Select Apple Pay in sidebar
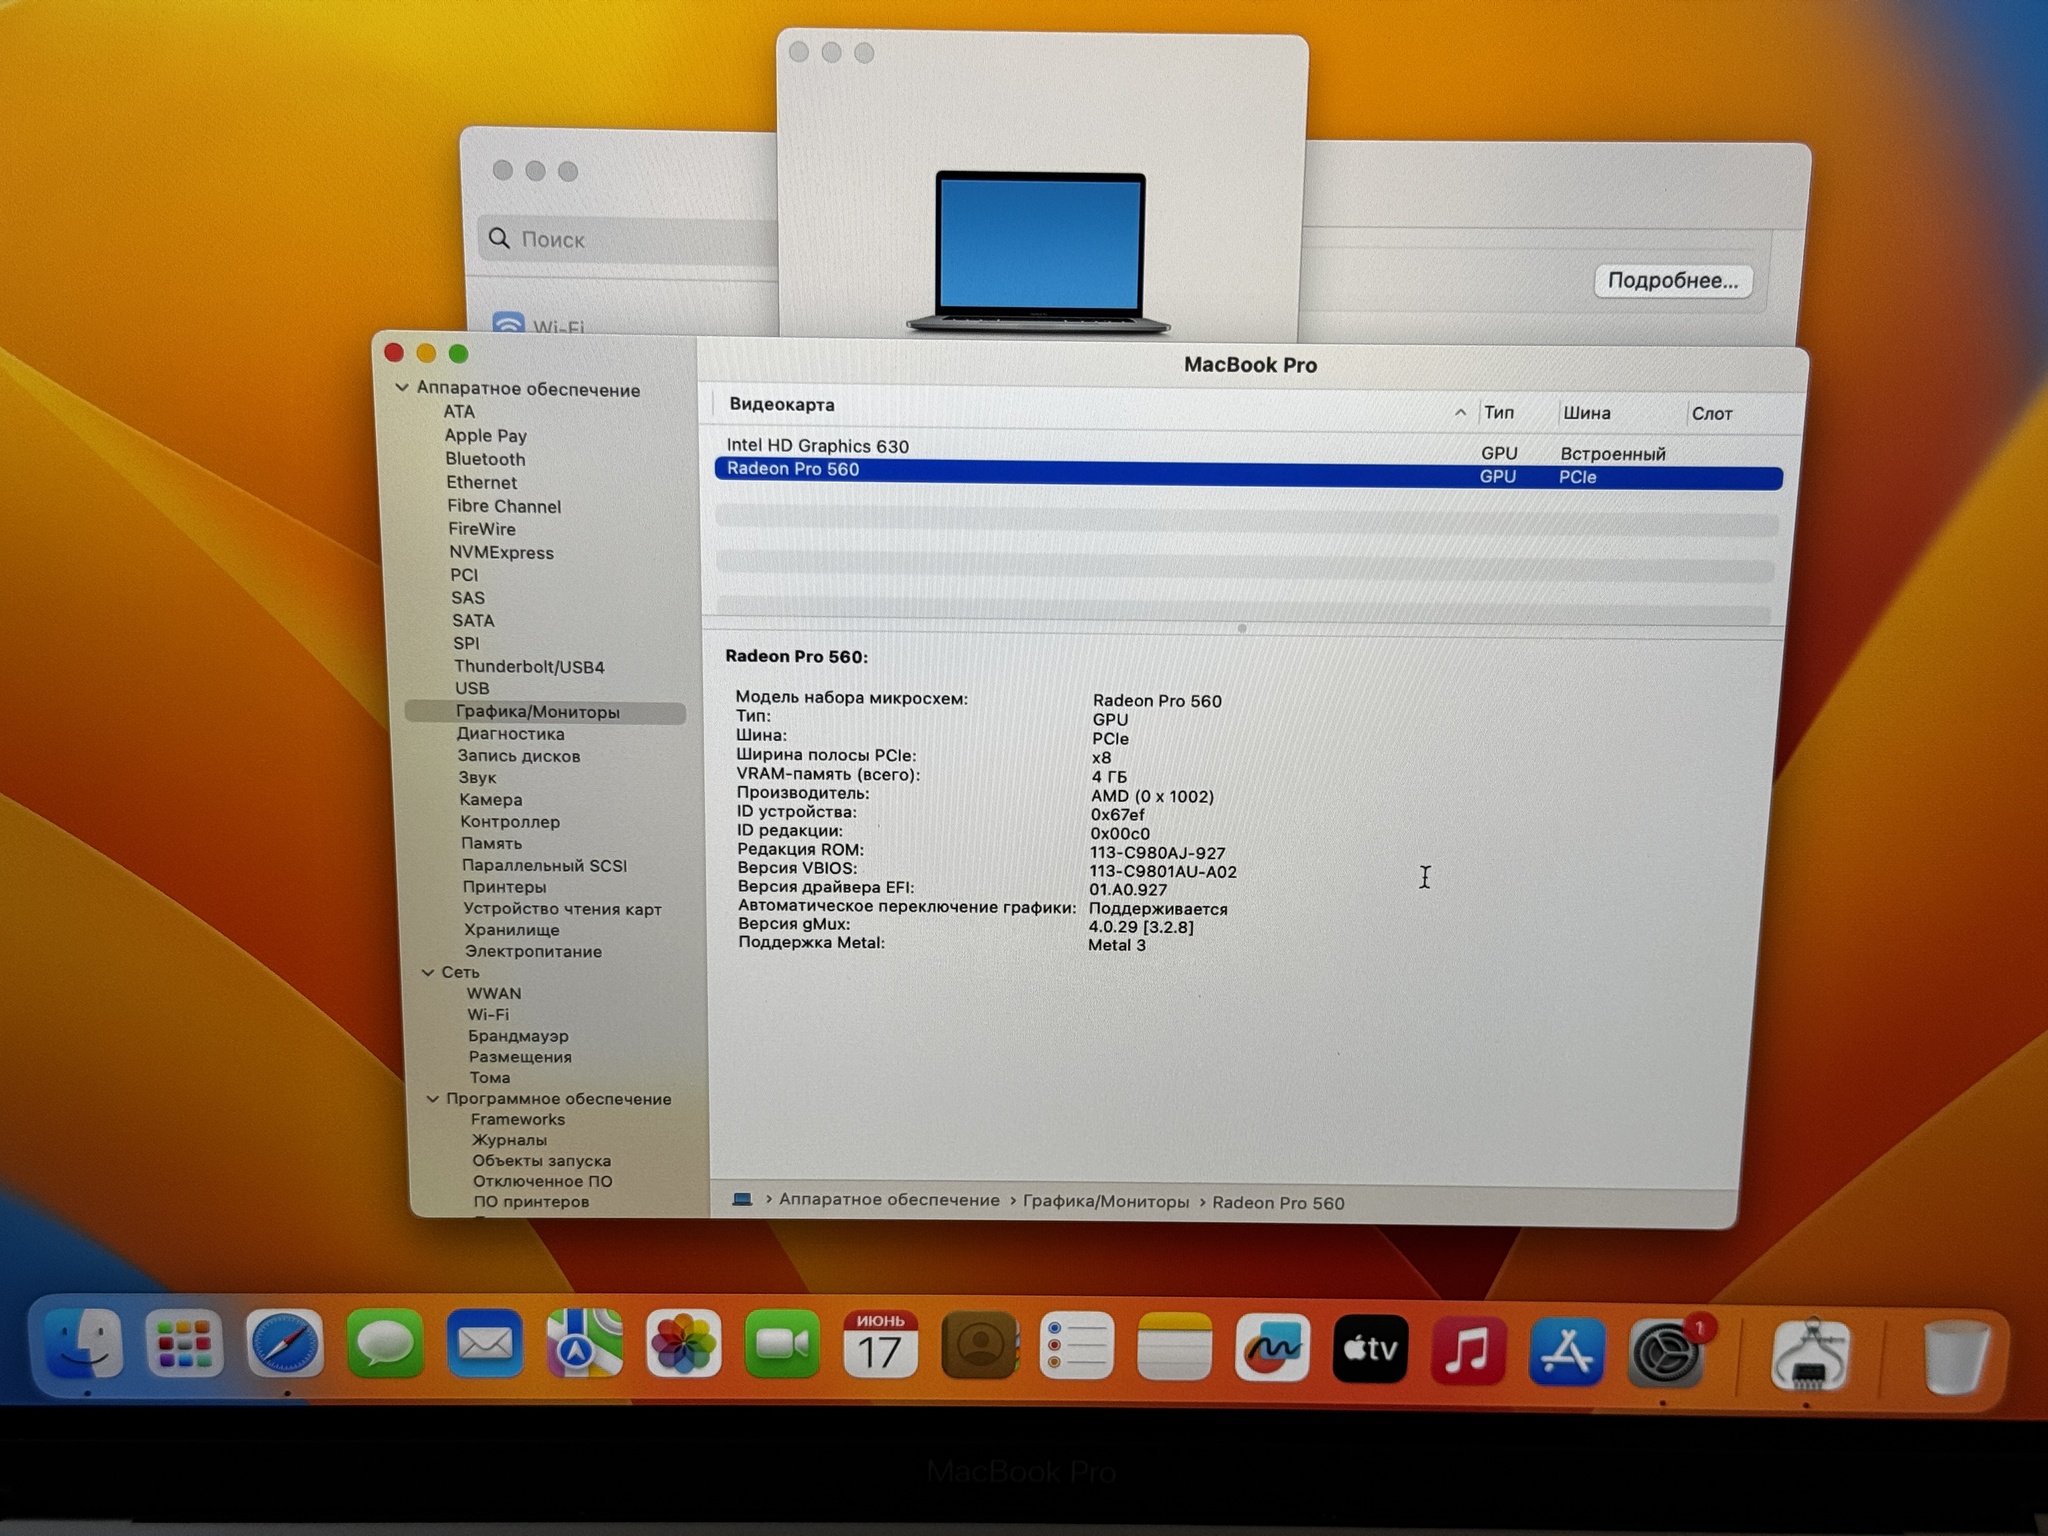 (x=485, y=435)
